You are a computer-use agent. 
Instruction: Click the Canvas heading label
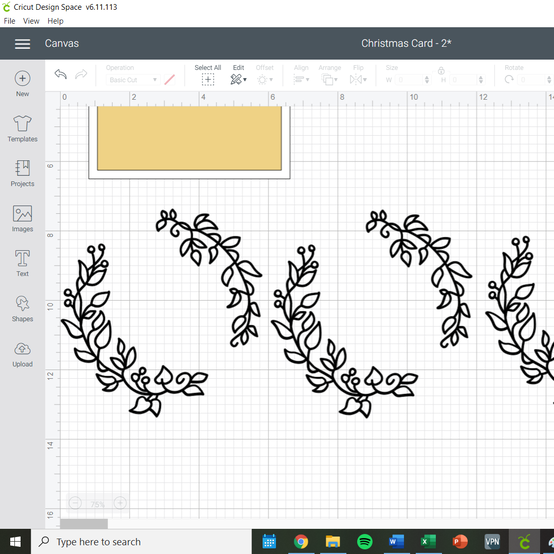[x=61, y=43]
